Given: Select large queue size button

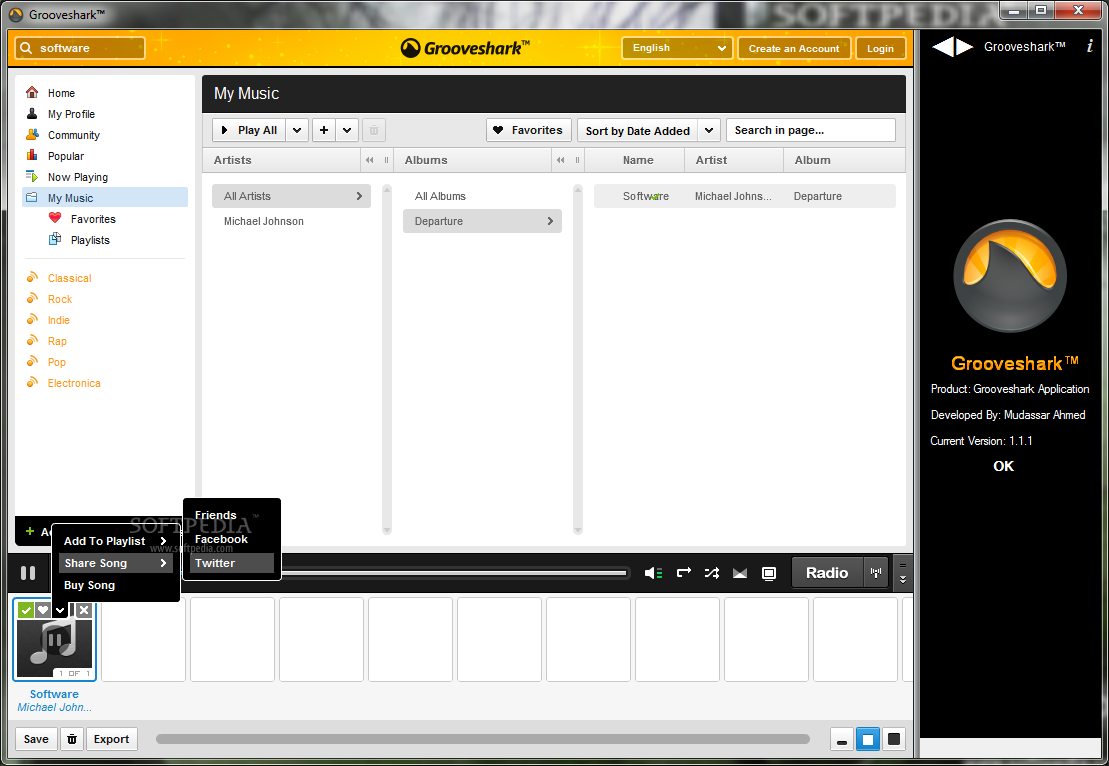Looking at the screenshot, I should click(x=894, y=740).
